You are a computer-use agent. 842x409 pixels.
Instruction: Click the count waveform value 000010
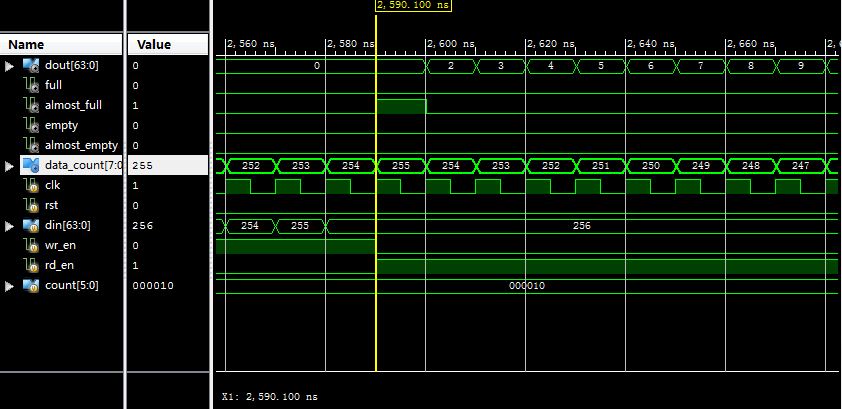[527, 286]
